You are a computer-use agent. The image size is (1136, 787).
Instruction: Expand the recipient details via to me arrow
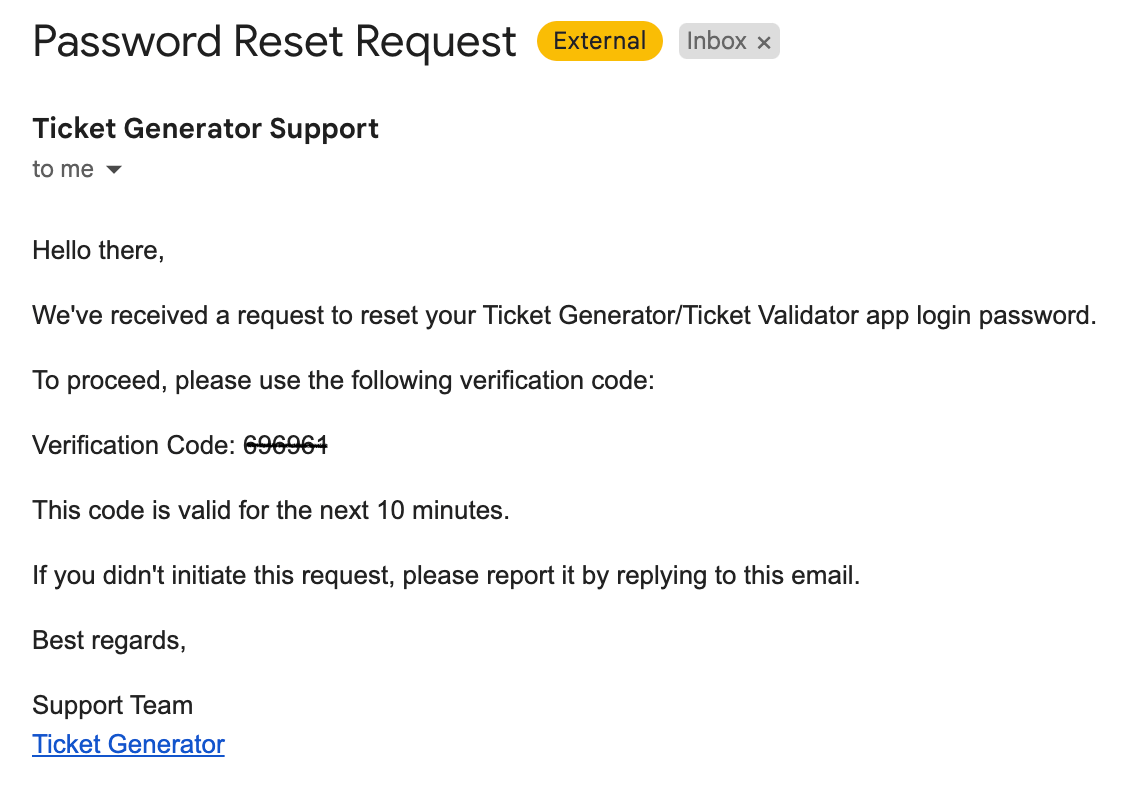pos(113,169)
